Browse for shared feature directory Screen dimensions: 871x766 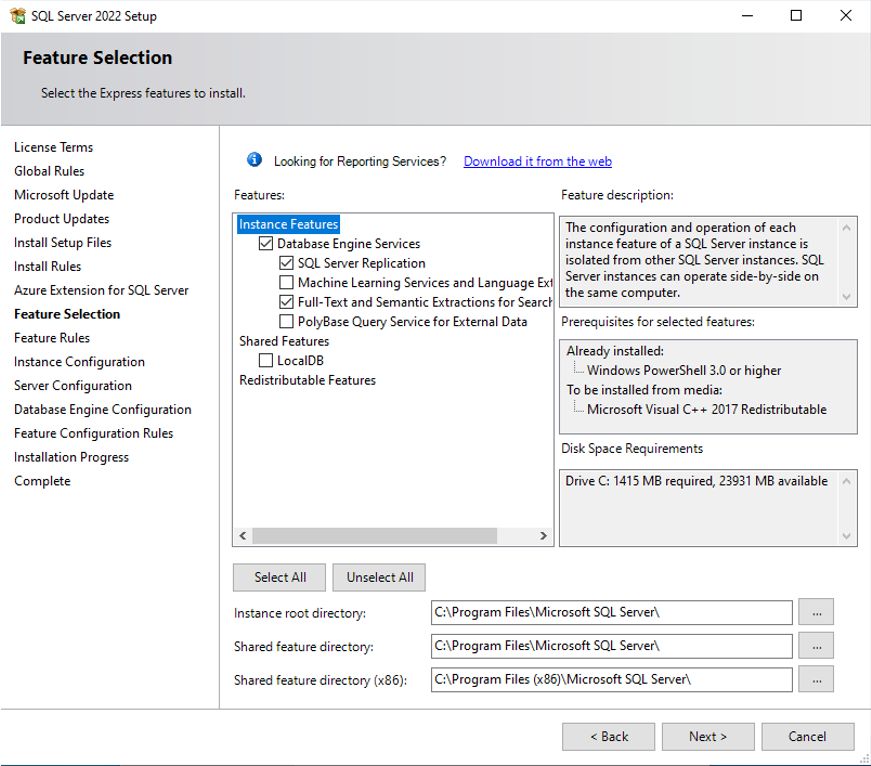pyautogui.click(x=816, y=646)
